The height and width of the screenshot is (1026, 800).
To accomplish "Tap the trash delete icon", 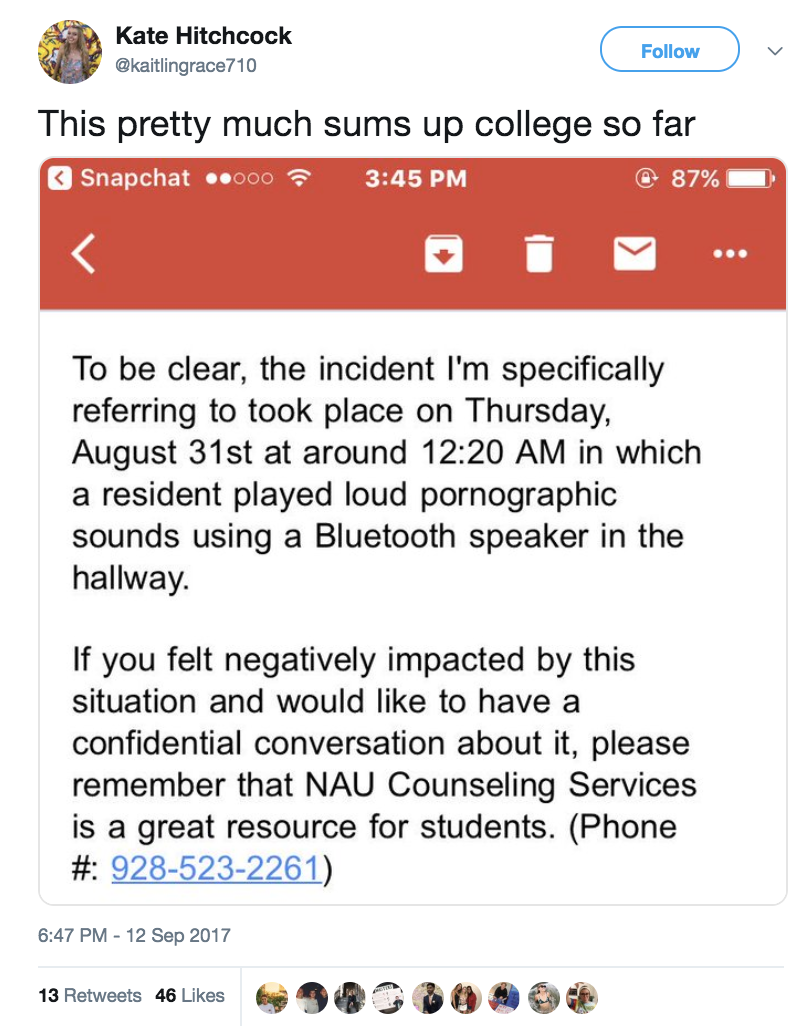I will (x=539, y=253).
